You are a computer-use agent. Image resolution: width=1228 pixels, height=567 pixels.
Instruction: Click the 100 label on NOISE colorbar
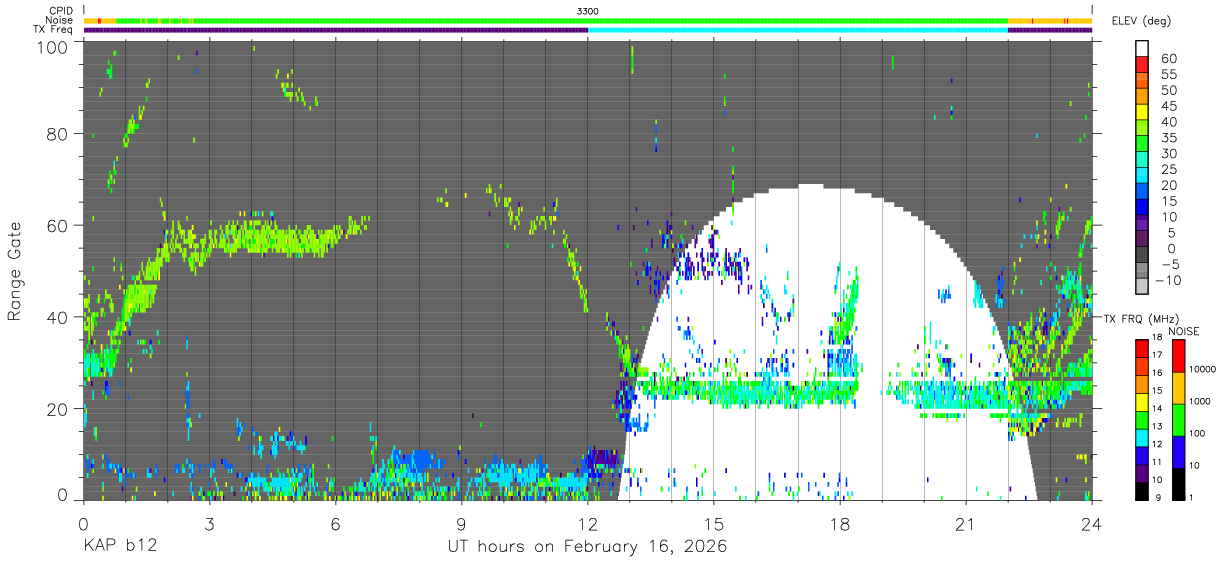[x=1197, y=434]
